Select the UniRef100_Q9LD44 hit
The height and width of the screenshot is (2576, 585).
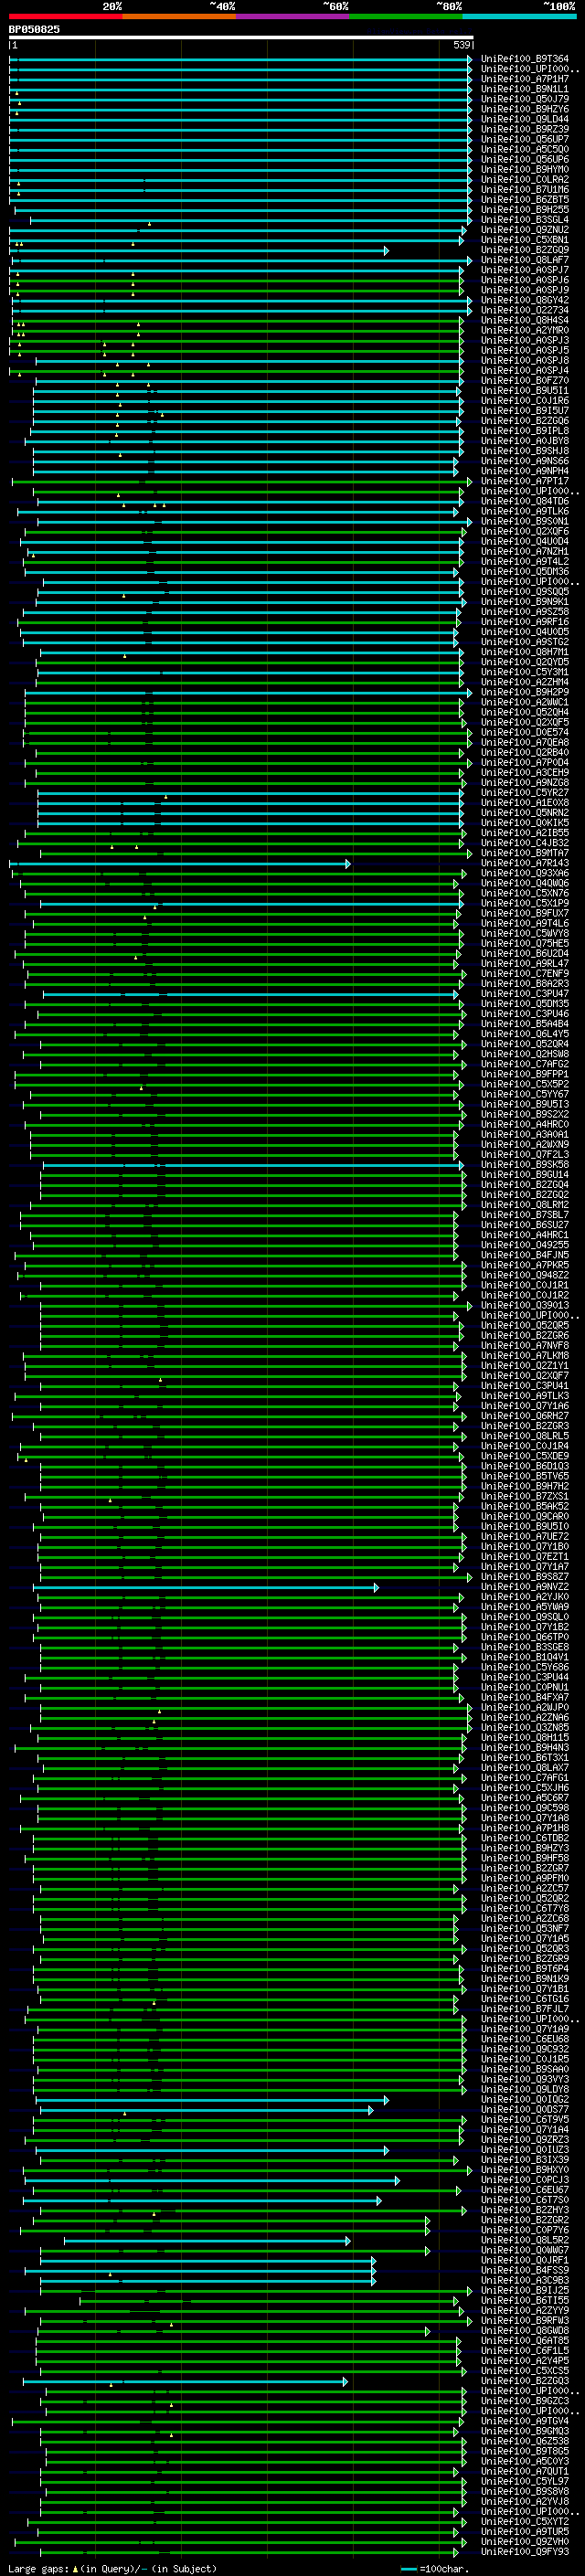coord(525,119)
